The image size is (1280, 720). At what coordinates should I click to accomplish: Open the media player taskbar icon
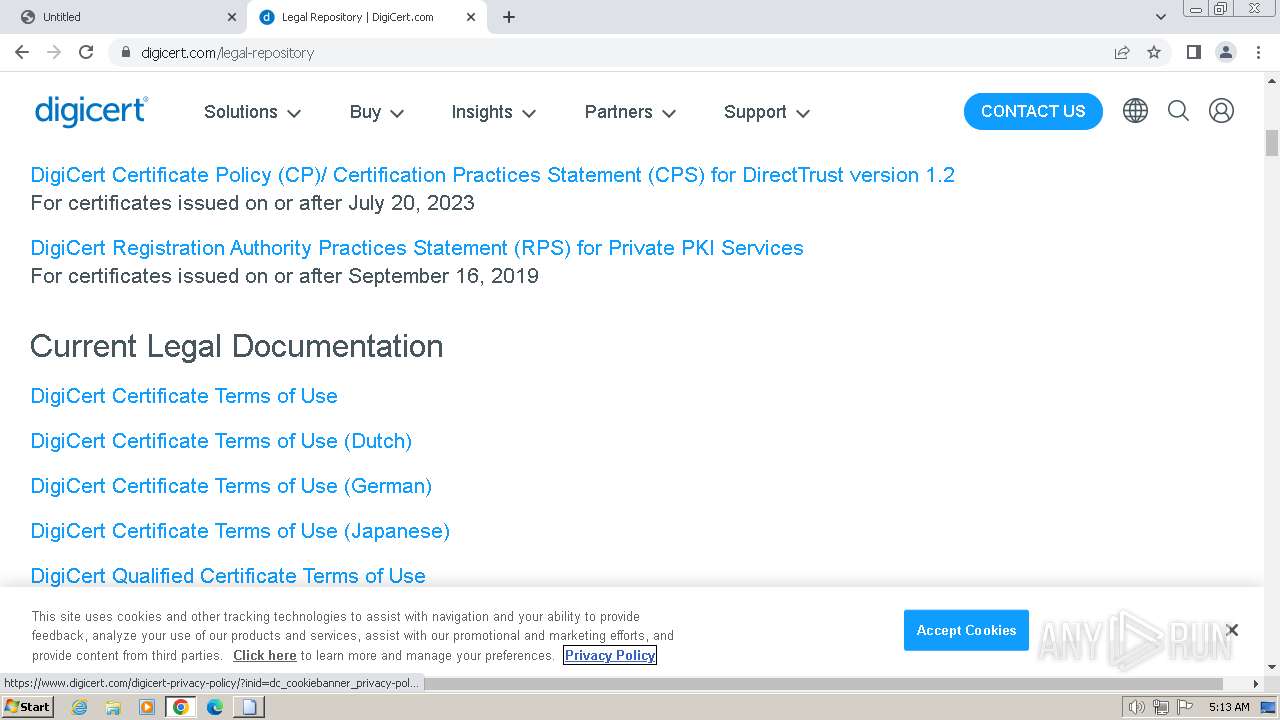tap(147, 707)
